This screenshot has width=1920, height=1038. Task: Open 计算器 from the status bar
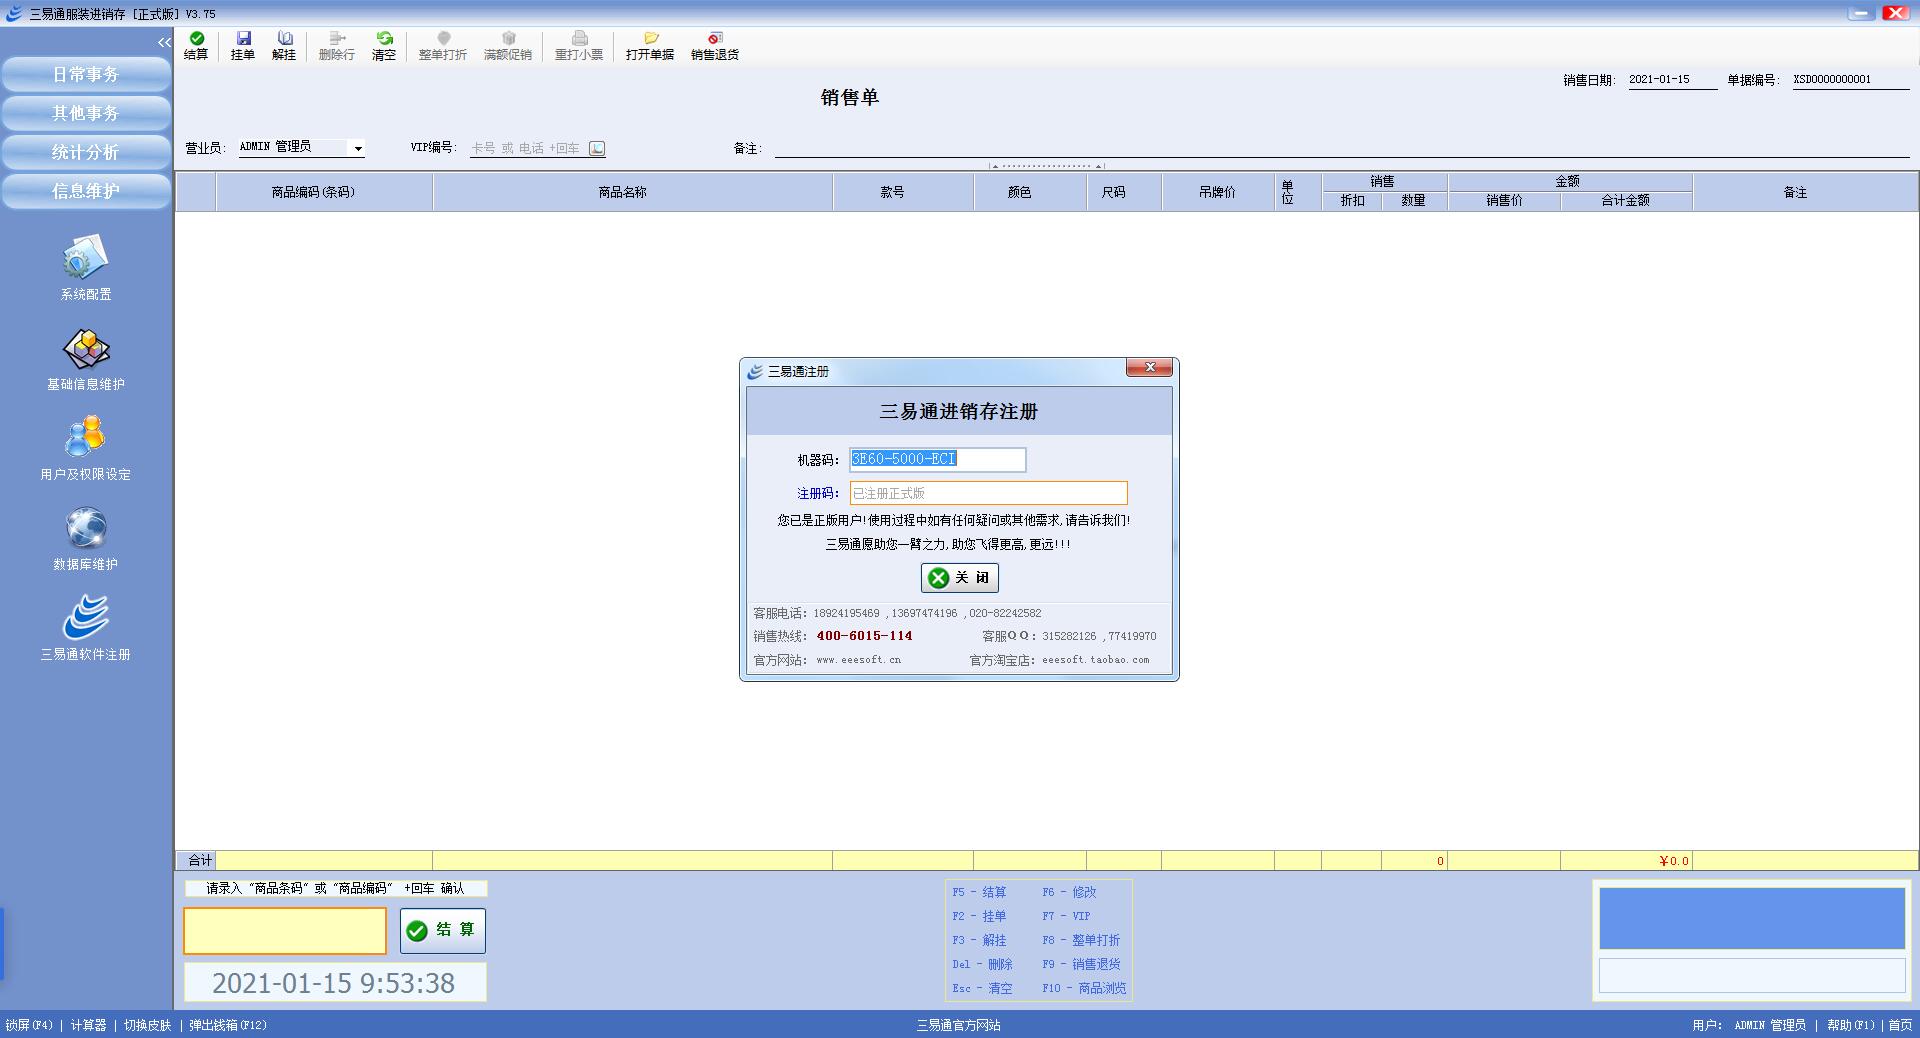[88, 1025]
